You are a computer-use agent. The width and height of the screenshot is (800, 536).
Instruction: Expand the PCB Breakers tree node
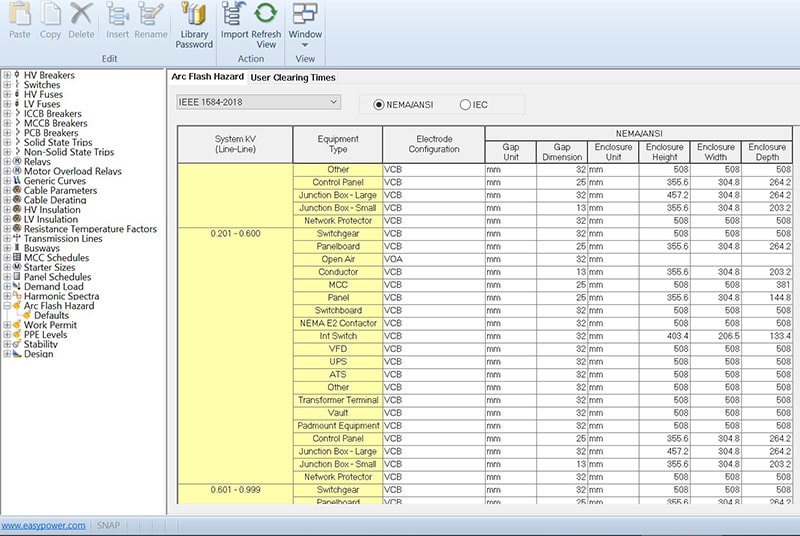coord(7,133)
